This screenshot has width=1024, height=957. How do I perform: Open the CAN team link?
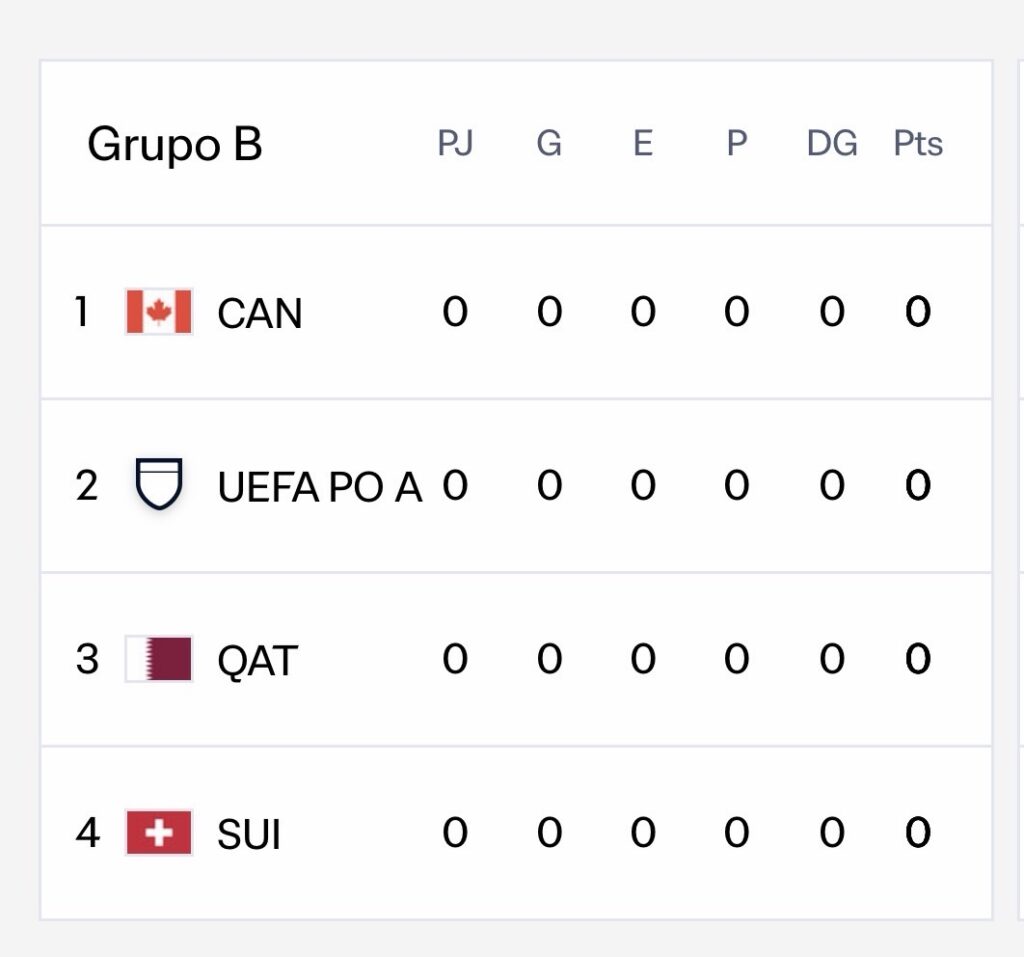point(259,314)
